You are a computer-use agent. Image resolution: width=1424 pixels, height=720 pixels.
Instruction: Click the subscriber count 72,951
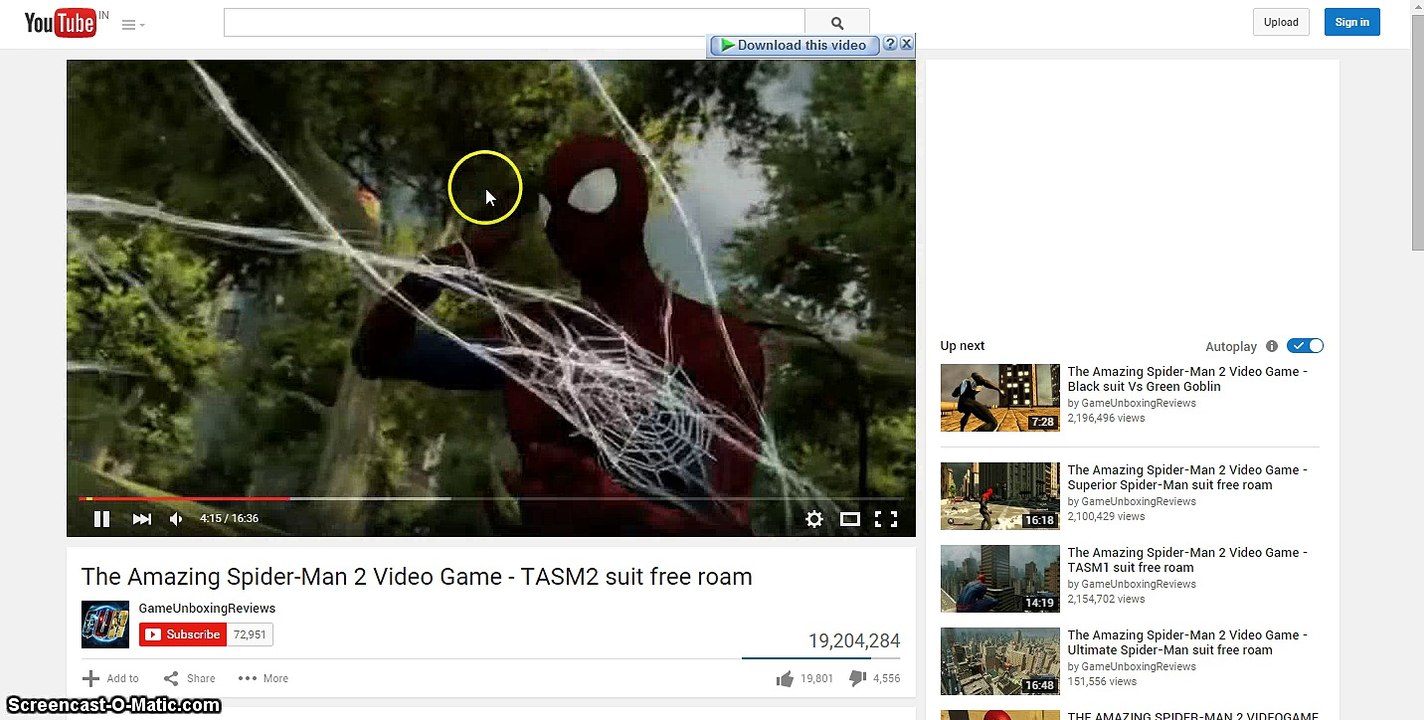pyautogui.click(x=250, y=635)
